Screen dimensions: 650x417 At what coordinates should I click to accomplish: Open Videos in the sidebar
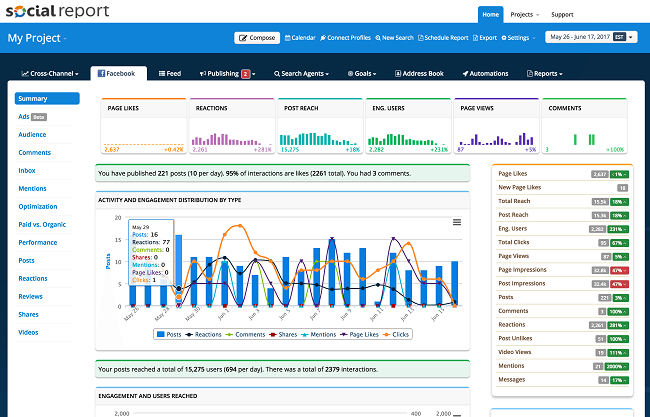[28, 332]
